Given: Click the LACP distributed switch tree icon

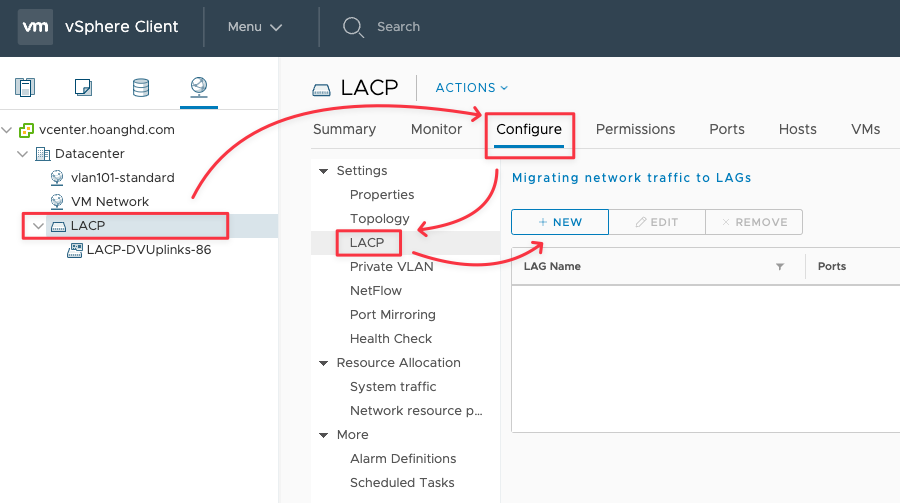Looking at the screenshot, I should pyautogui.click(x=59, y=226).
